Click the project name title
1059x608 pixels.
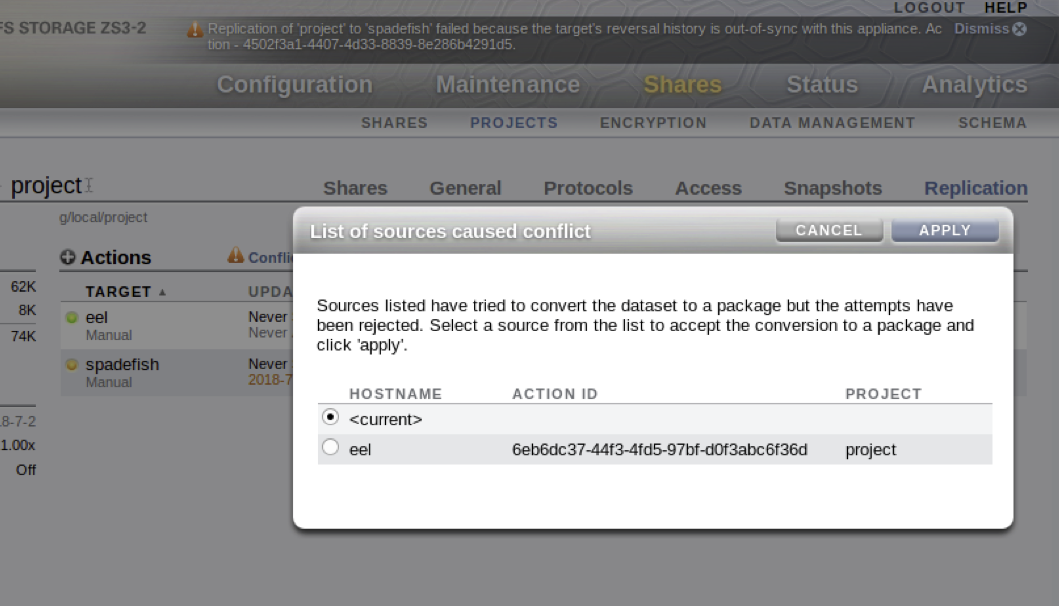[46, 185]
